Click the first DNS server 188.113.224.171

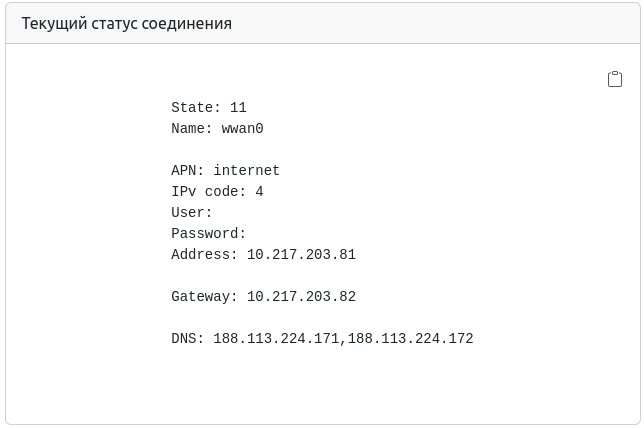click(x=276, y=339)
